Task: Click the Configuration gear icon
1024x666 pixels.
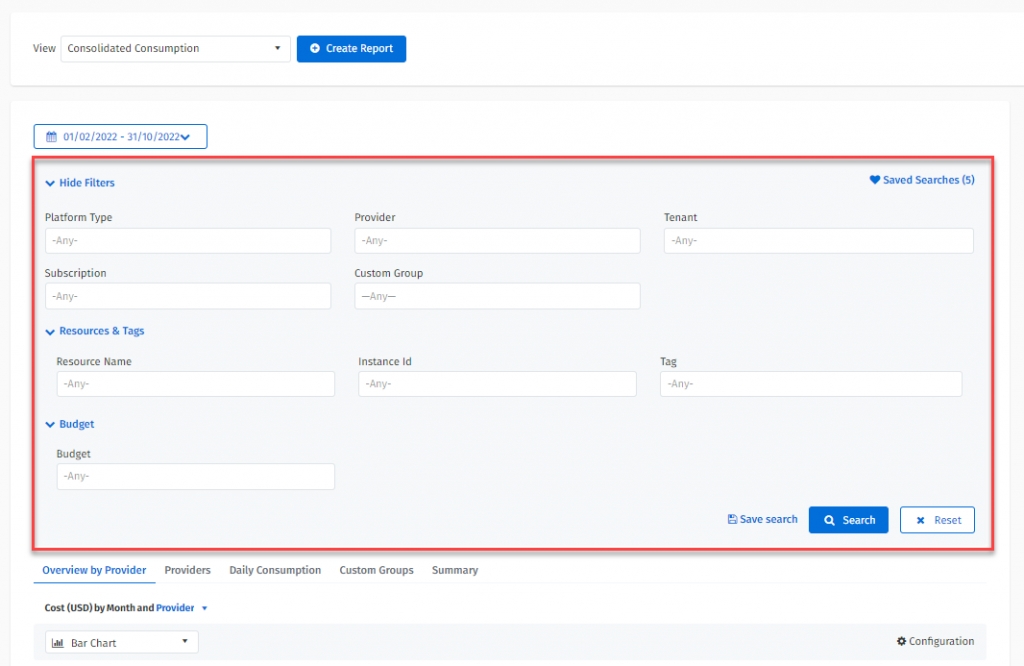Action: (901, 642)
